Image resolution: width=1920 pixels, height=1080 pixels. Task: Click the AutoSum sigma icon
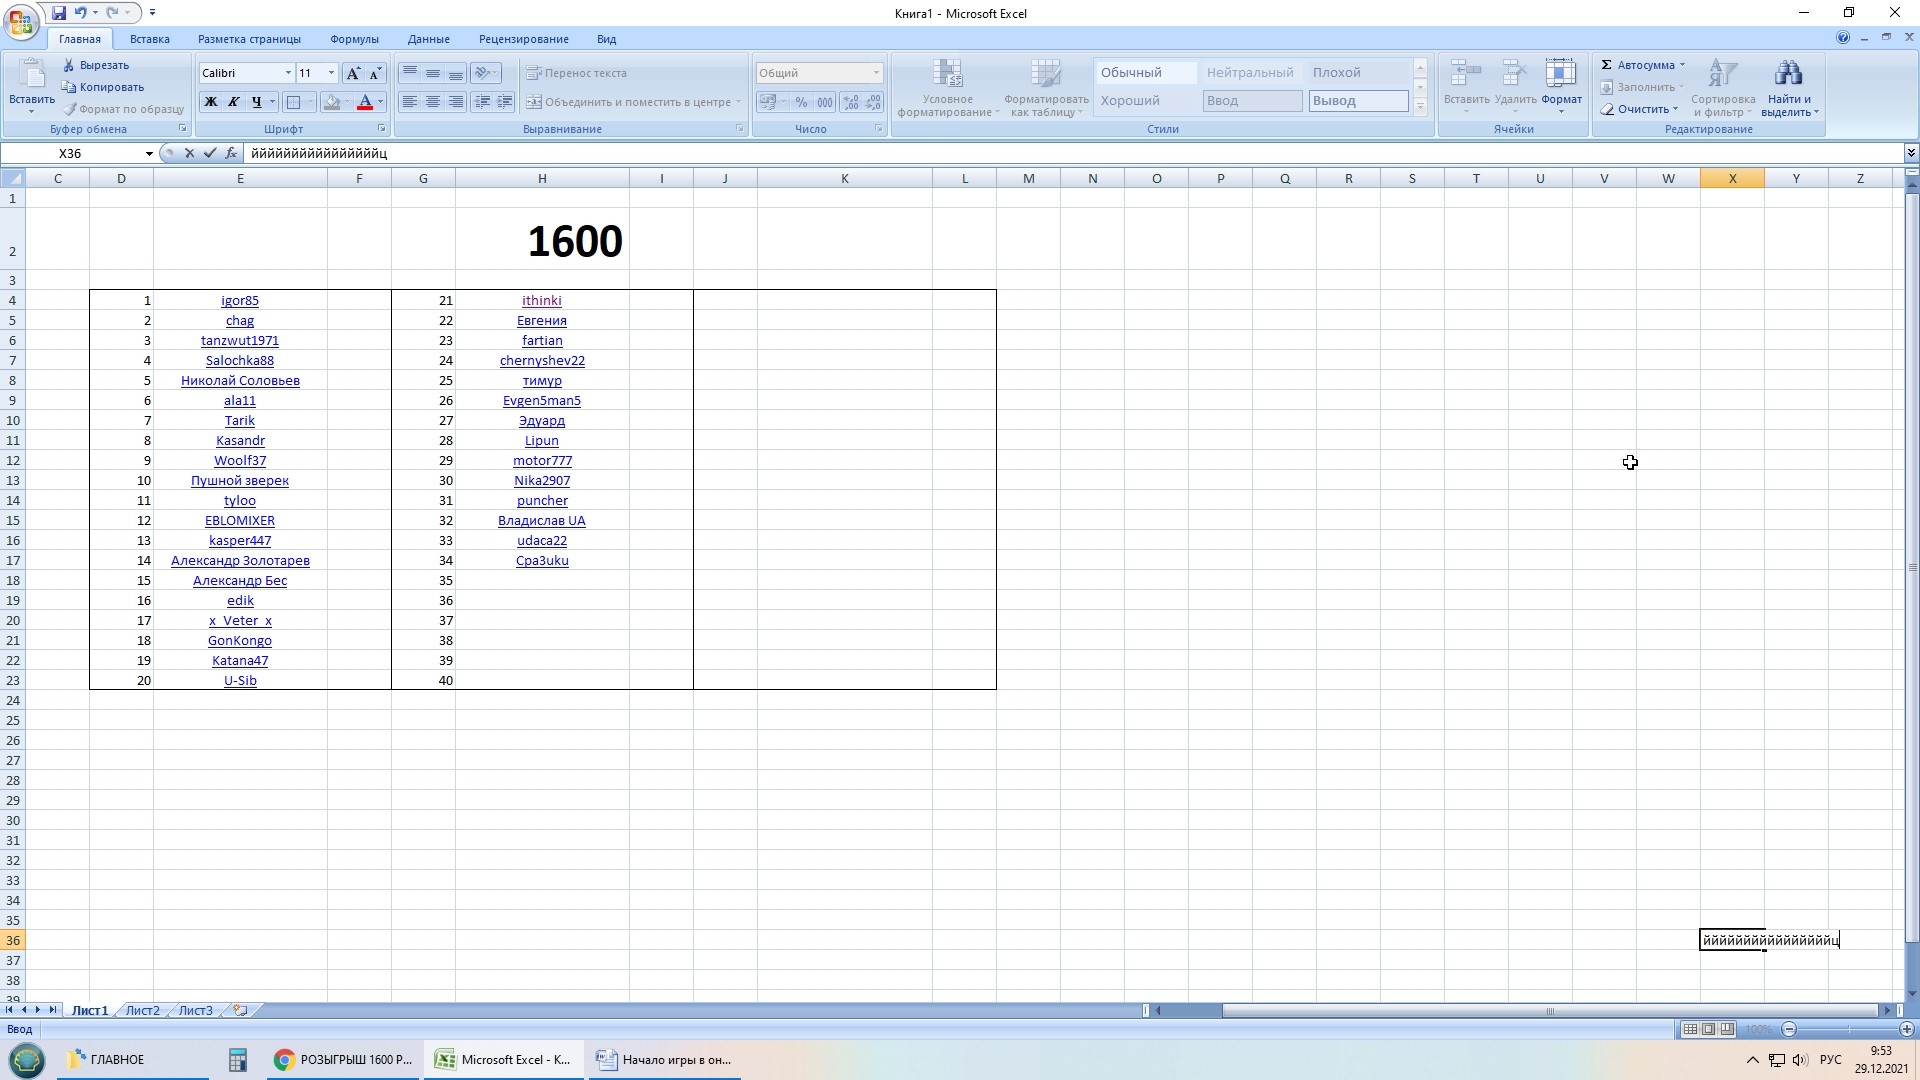coord(1607,65)
